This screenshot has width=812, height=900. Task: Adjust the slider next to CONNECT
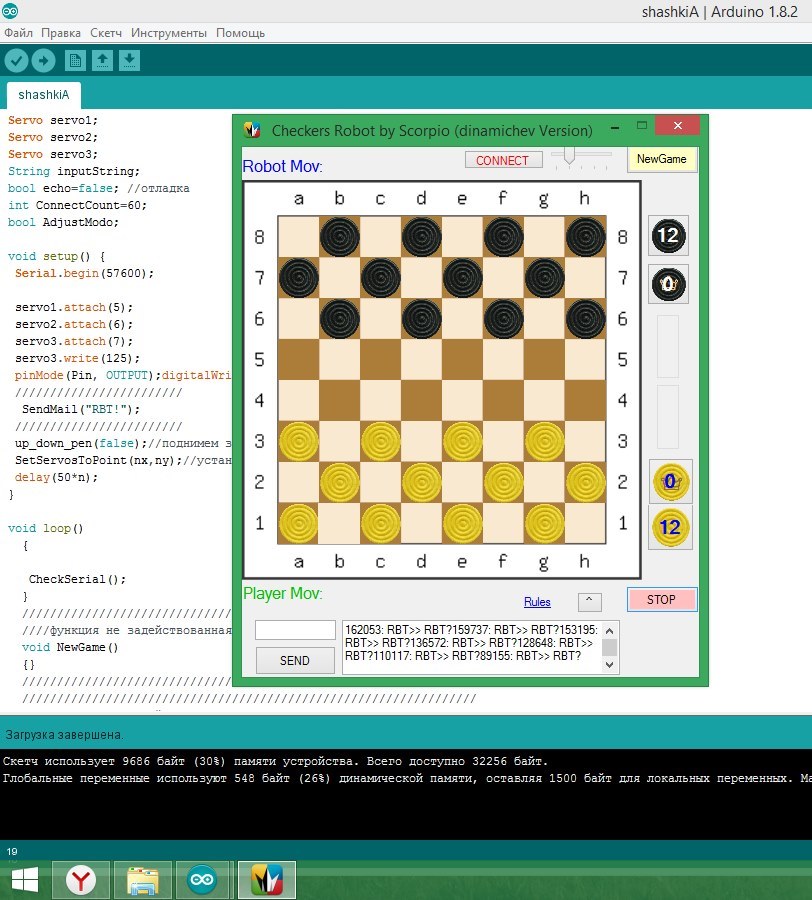(x=570, y=155)
